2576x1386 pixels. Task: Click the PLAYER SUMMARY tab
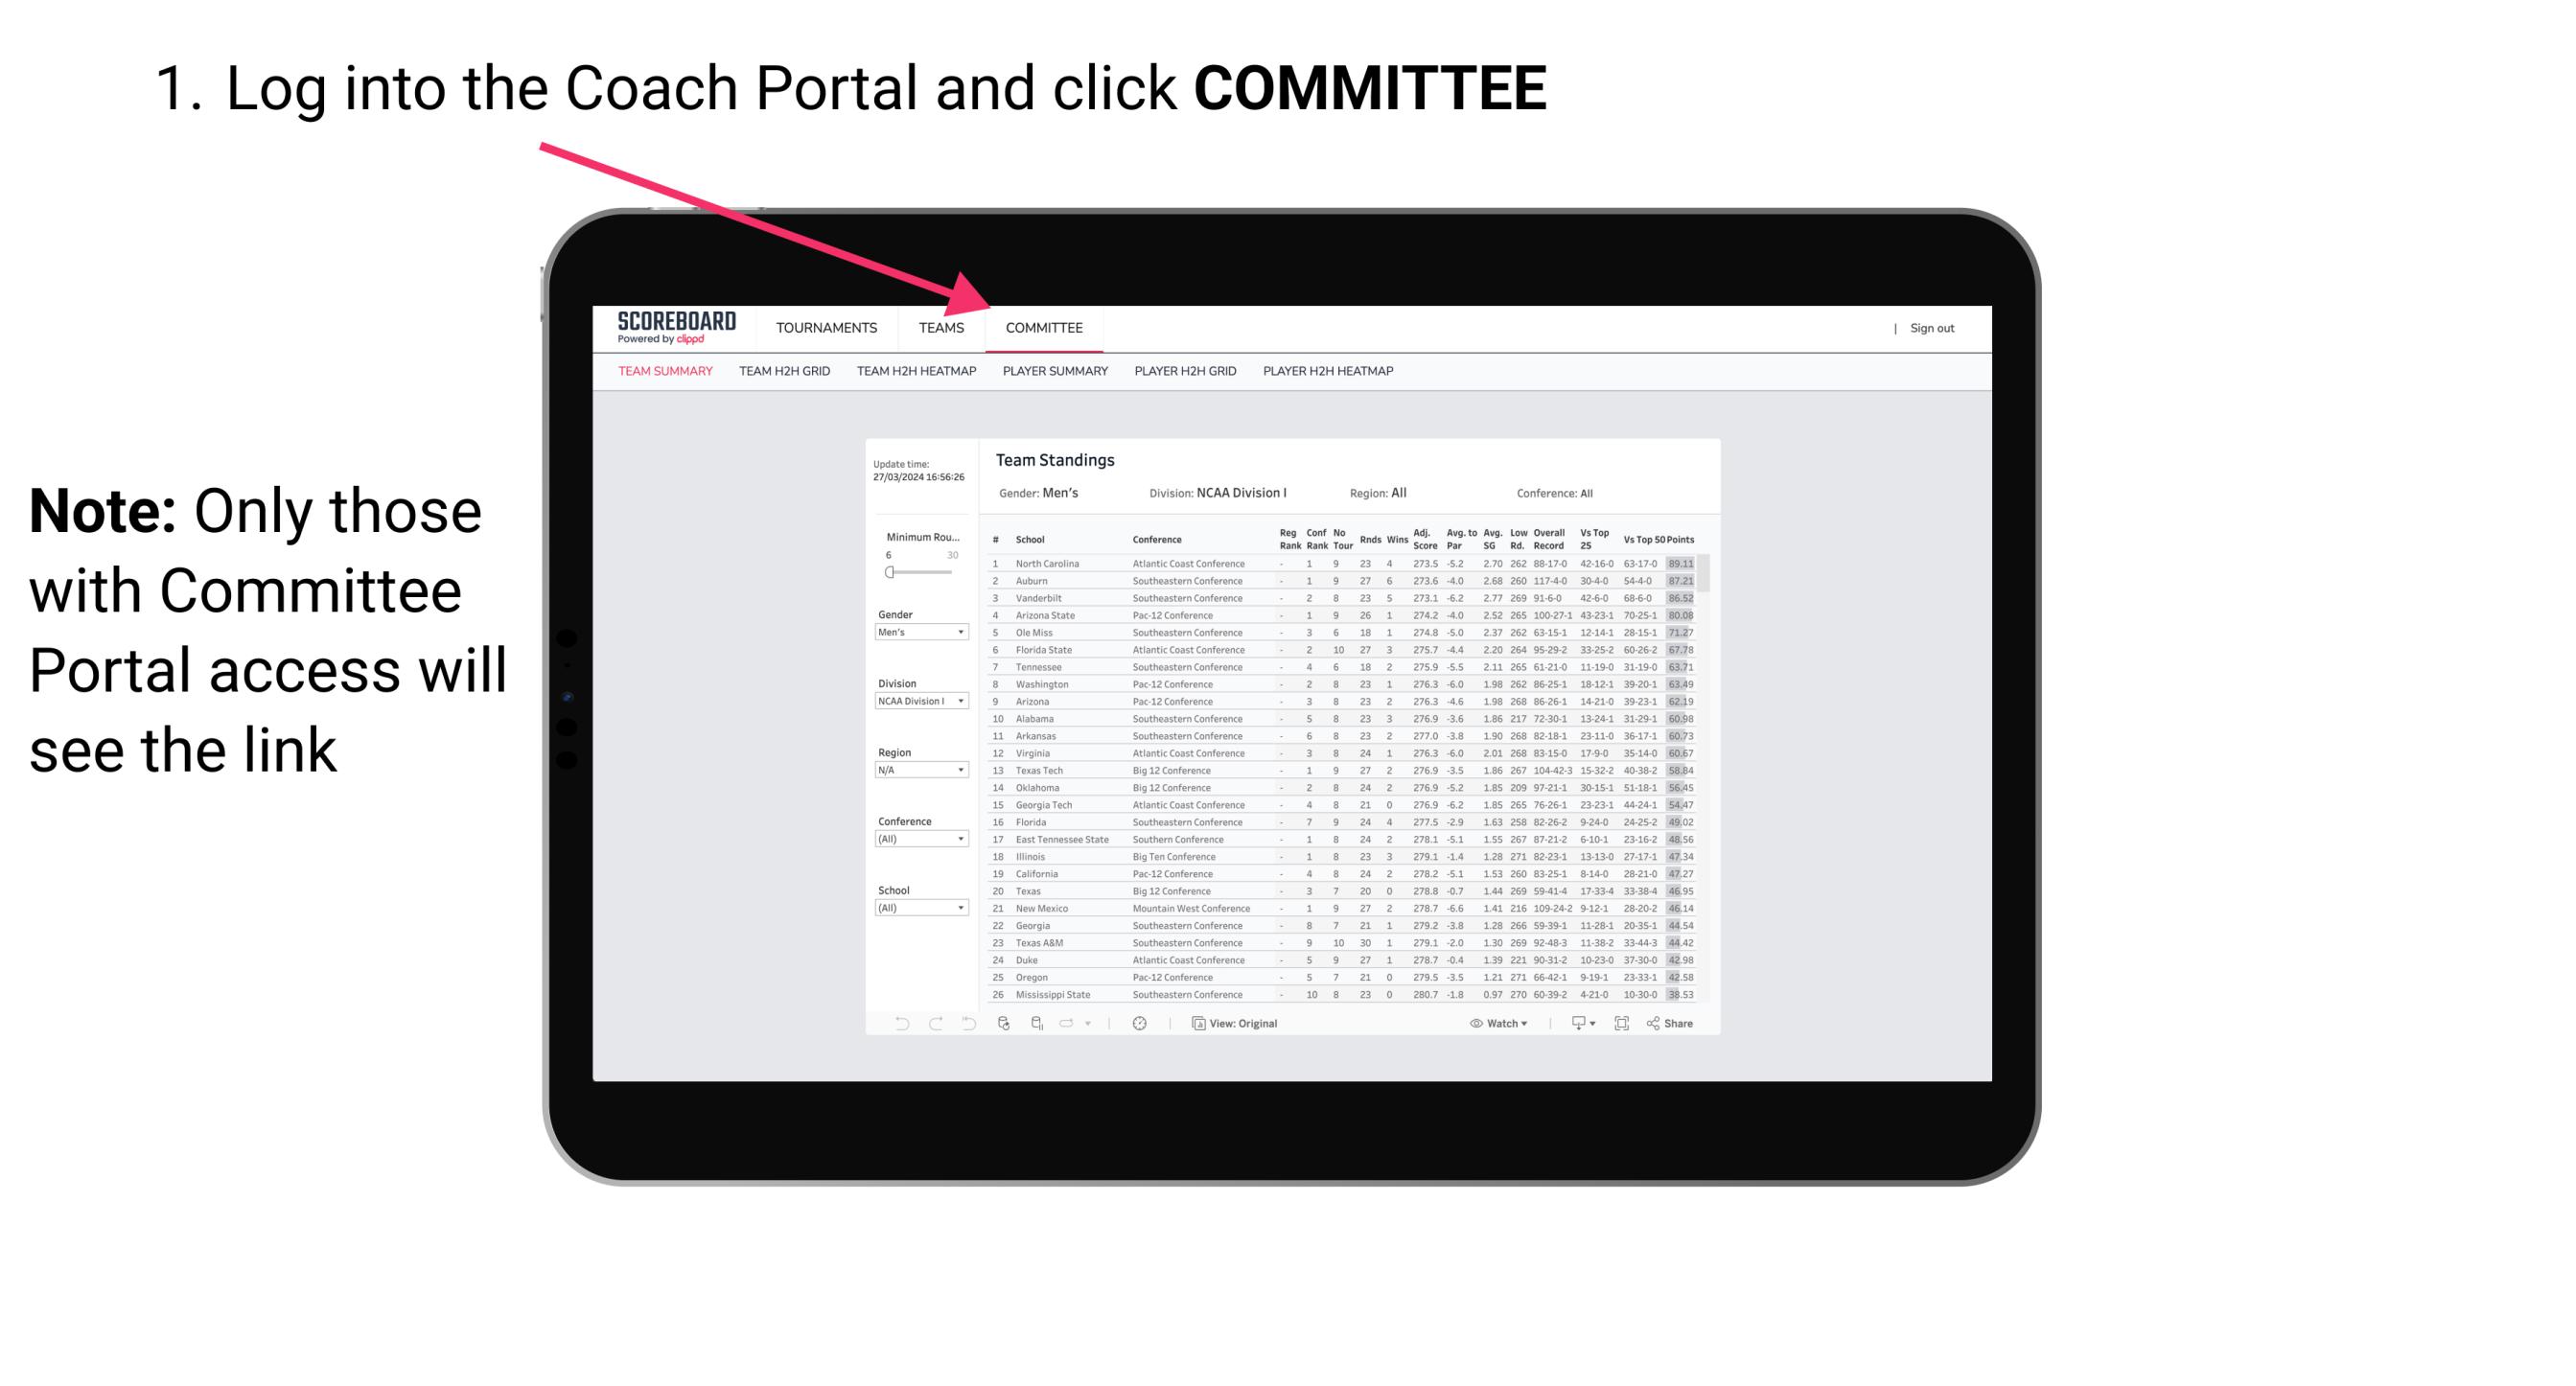pyautogui.click(x=1054, y=374)
